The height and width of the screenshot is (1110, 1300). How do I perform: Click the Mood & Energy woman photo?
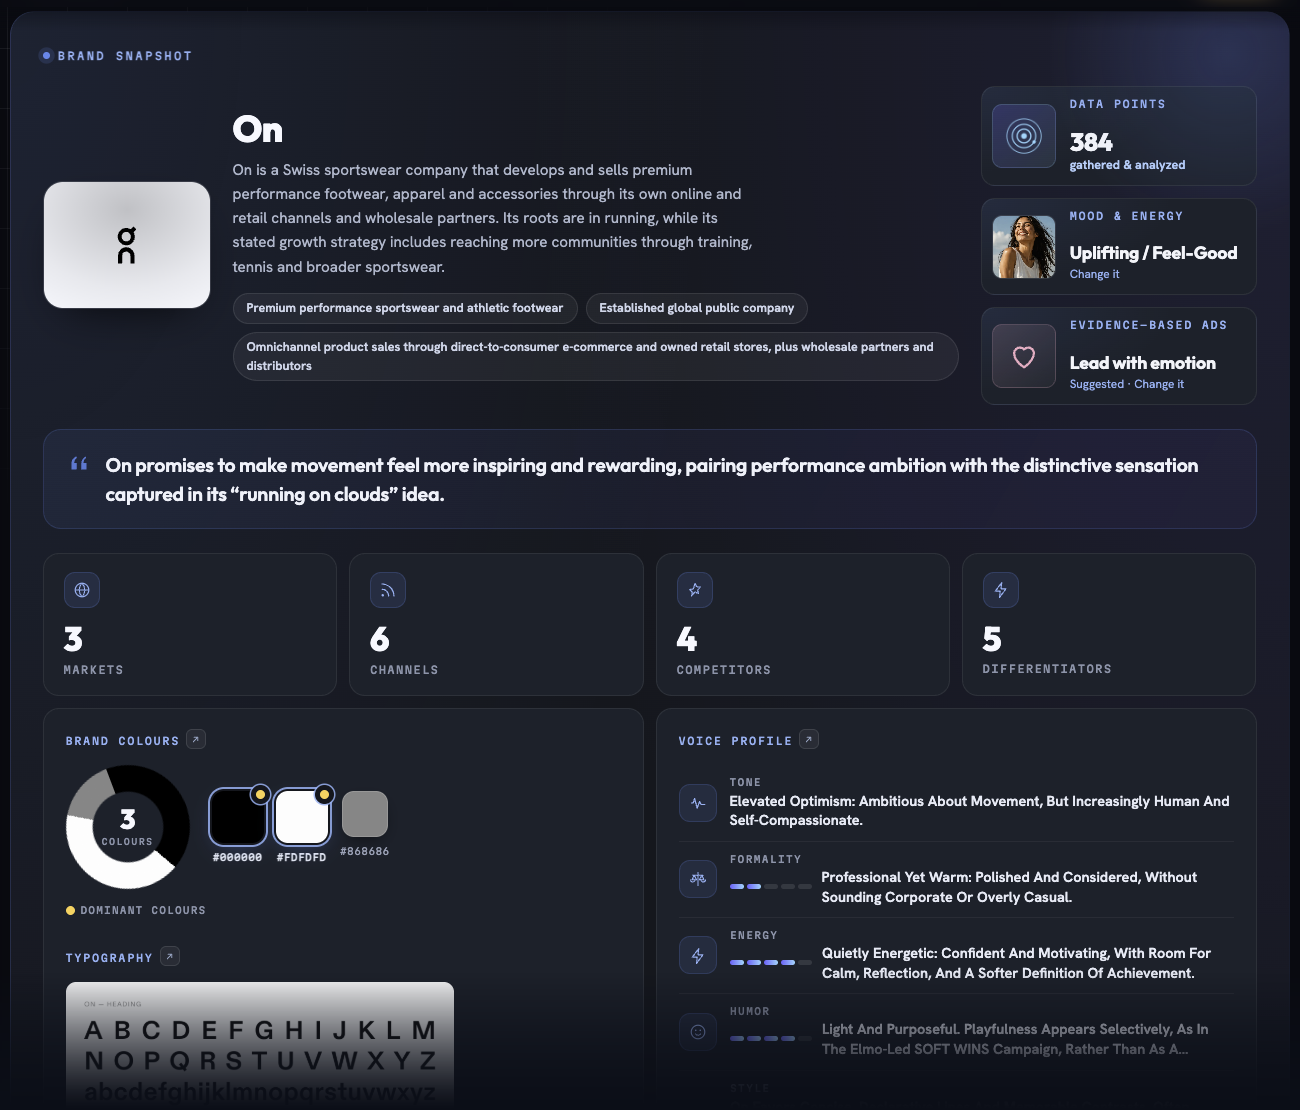point(1023,246)
